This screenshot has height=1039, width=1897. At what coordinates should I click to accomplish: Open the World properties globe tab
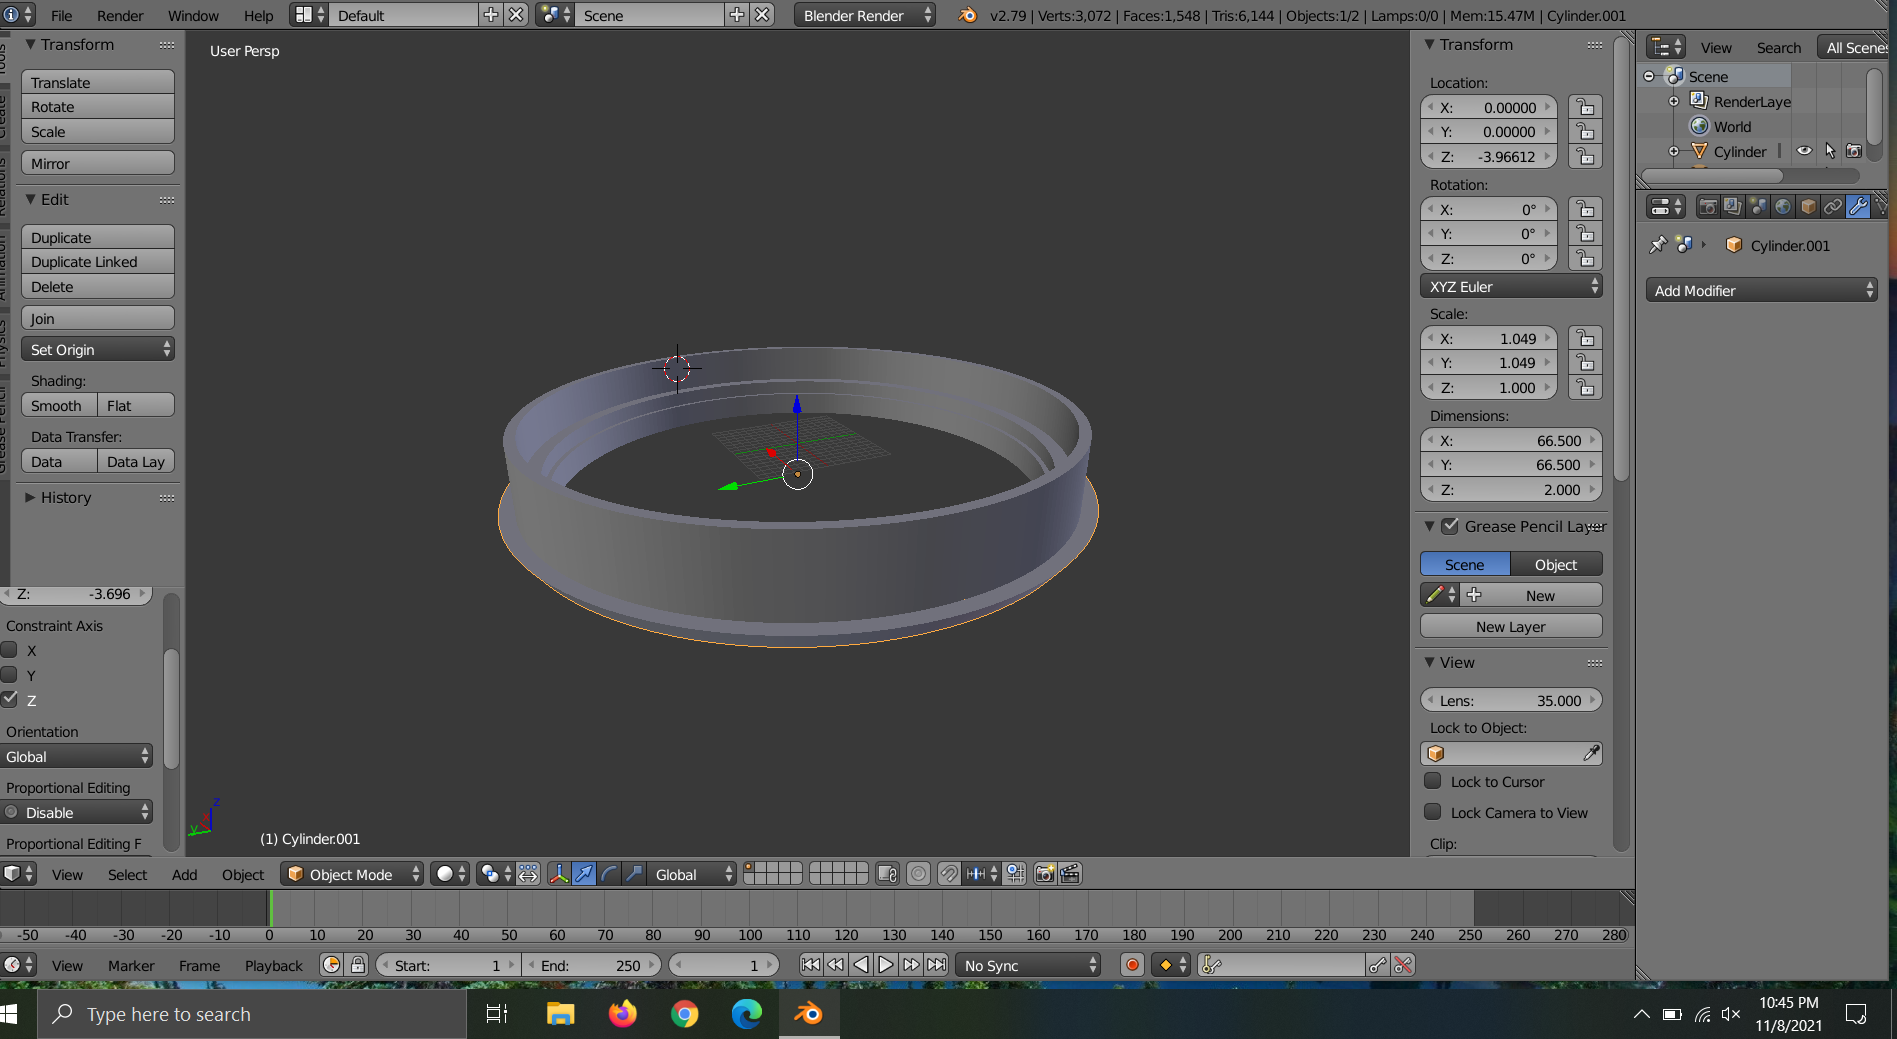(x=1783, y=207)
